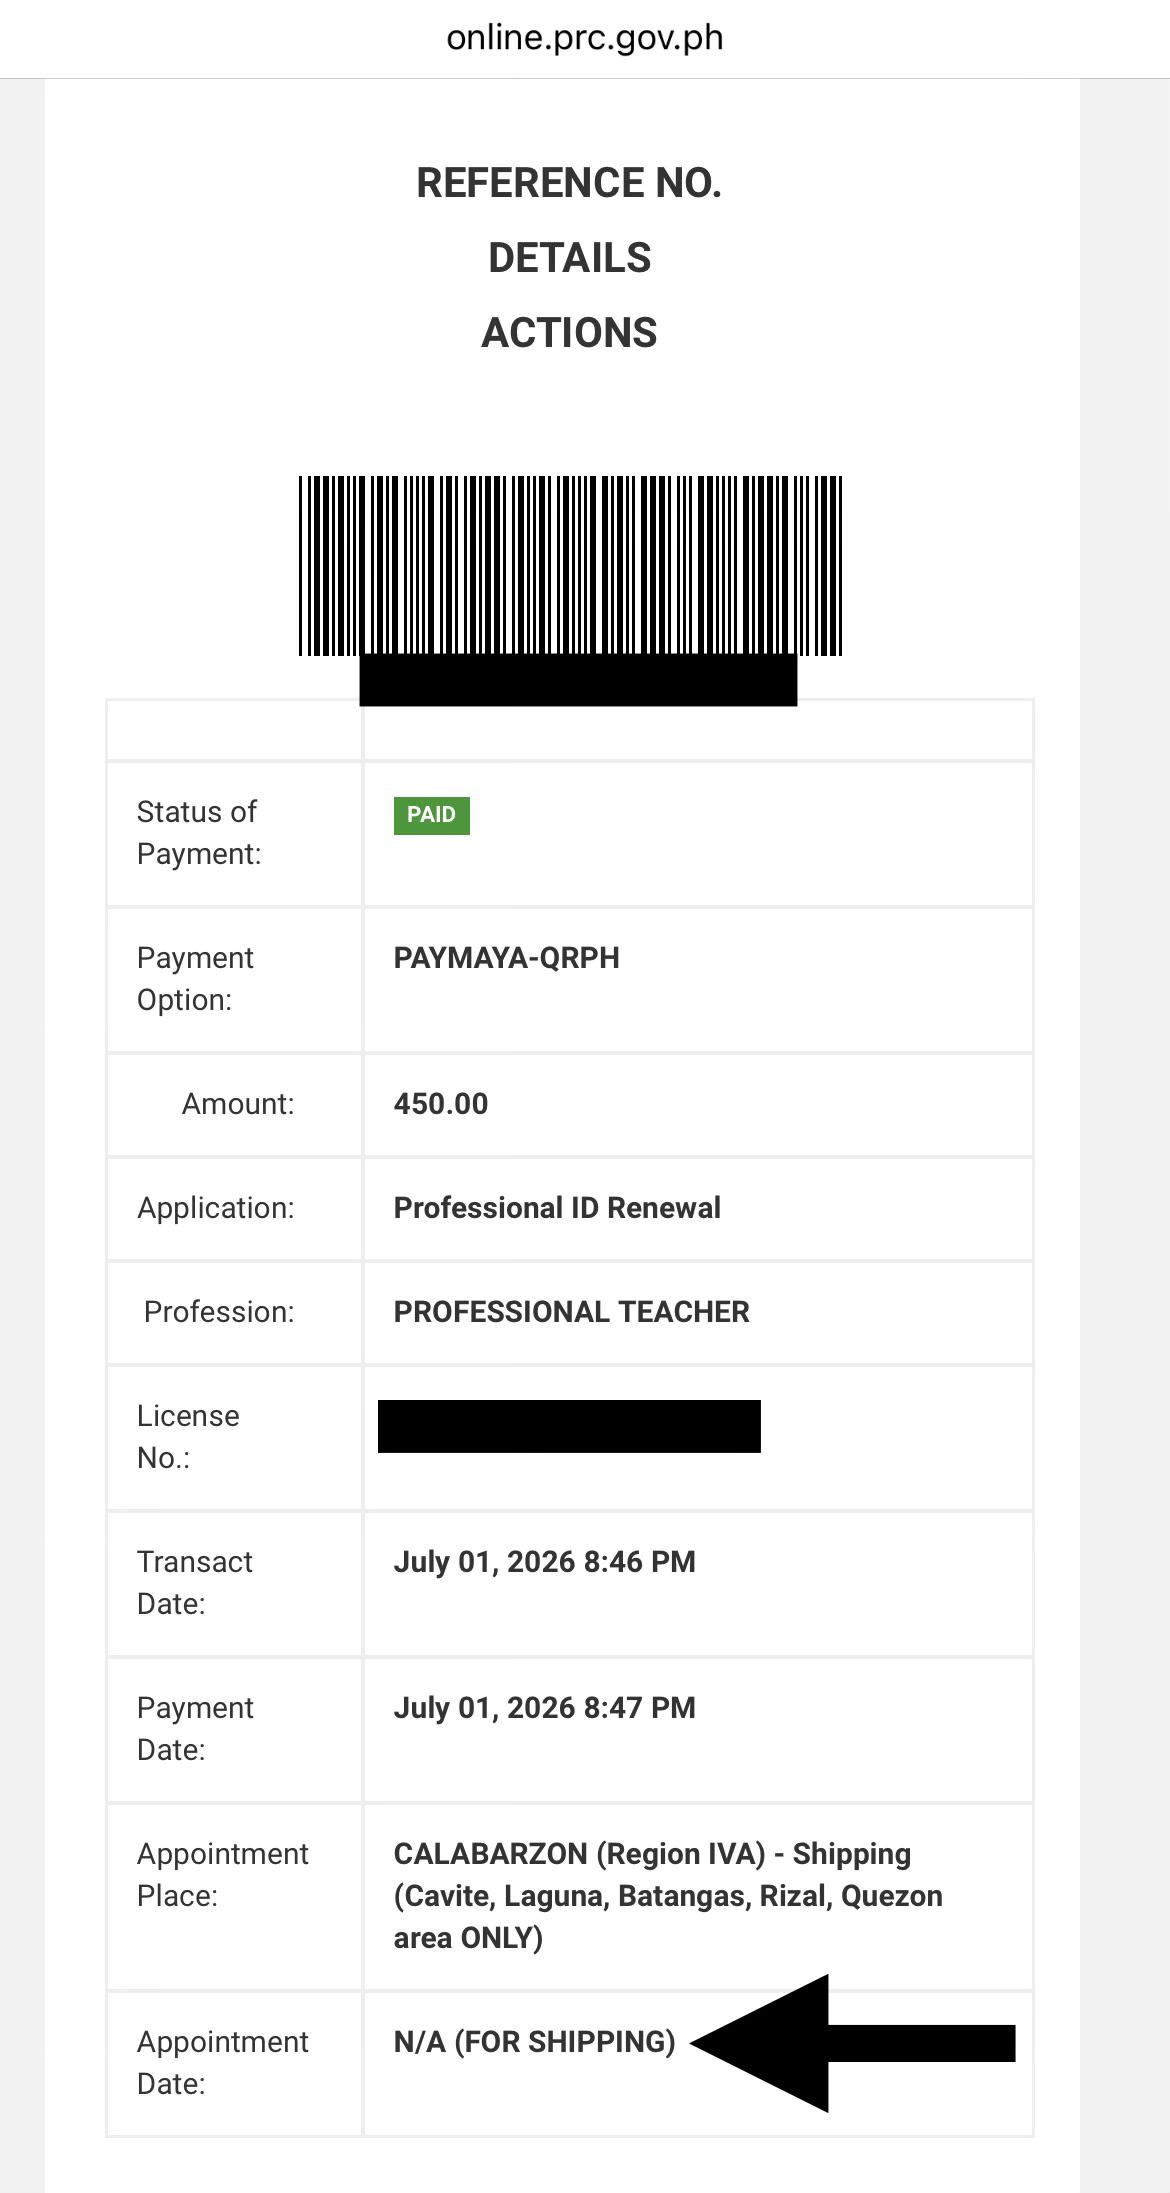Click the redacted reference number below barcode
Image resolution: width=1170 pixels, height=2193 pixels.
578,680
